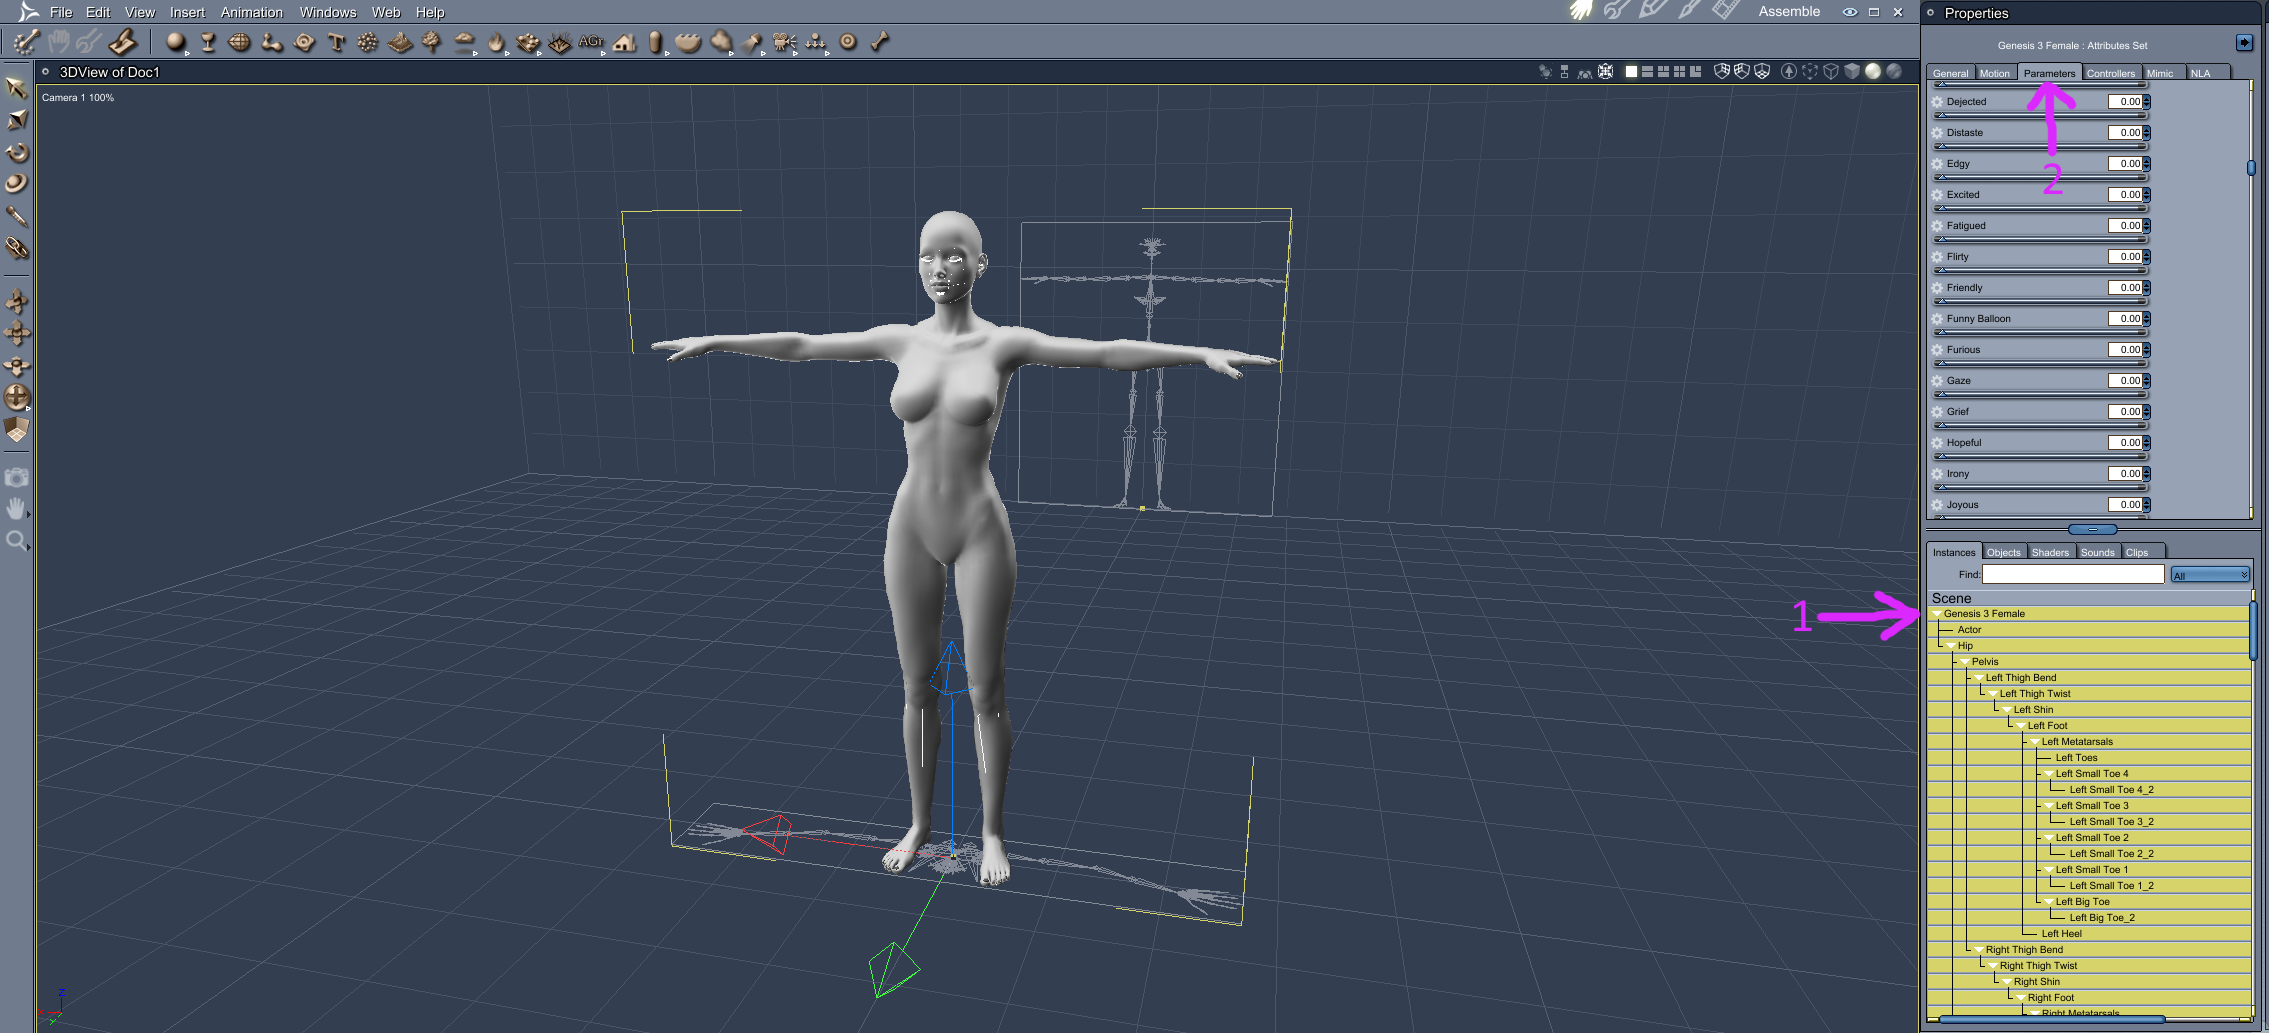Insert a target helper object
Screen dimensions: 2269x1033
(848, 42)
